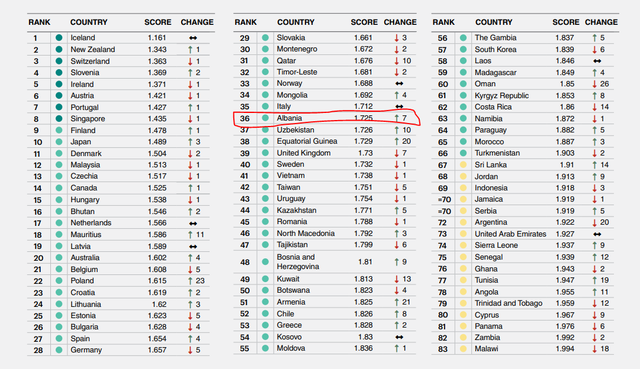Click the first table's RANK header
640x369 pixels.
39,22
